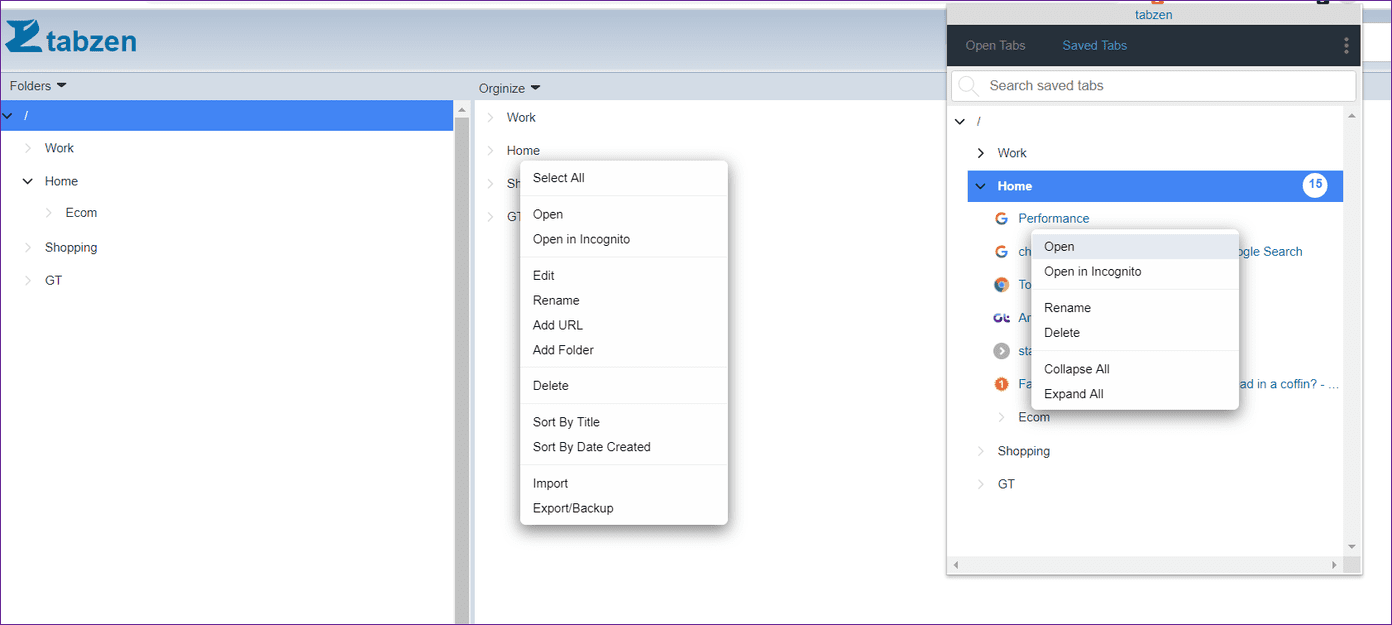Select Shopping folder in left tree
Screen dimensions: 1392x625
point(71,247)
